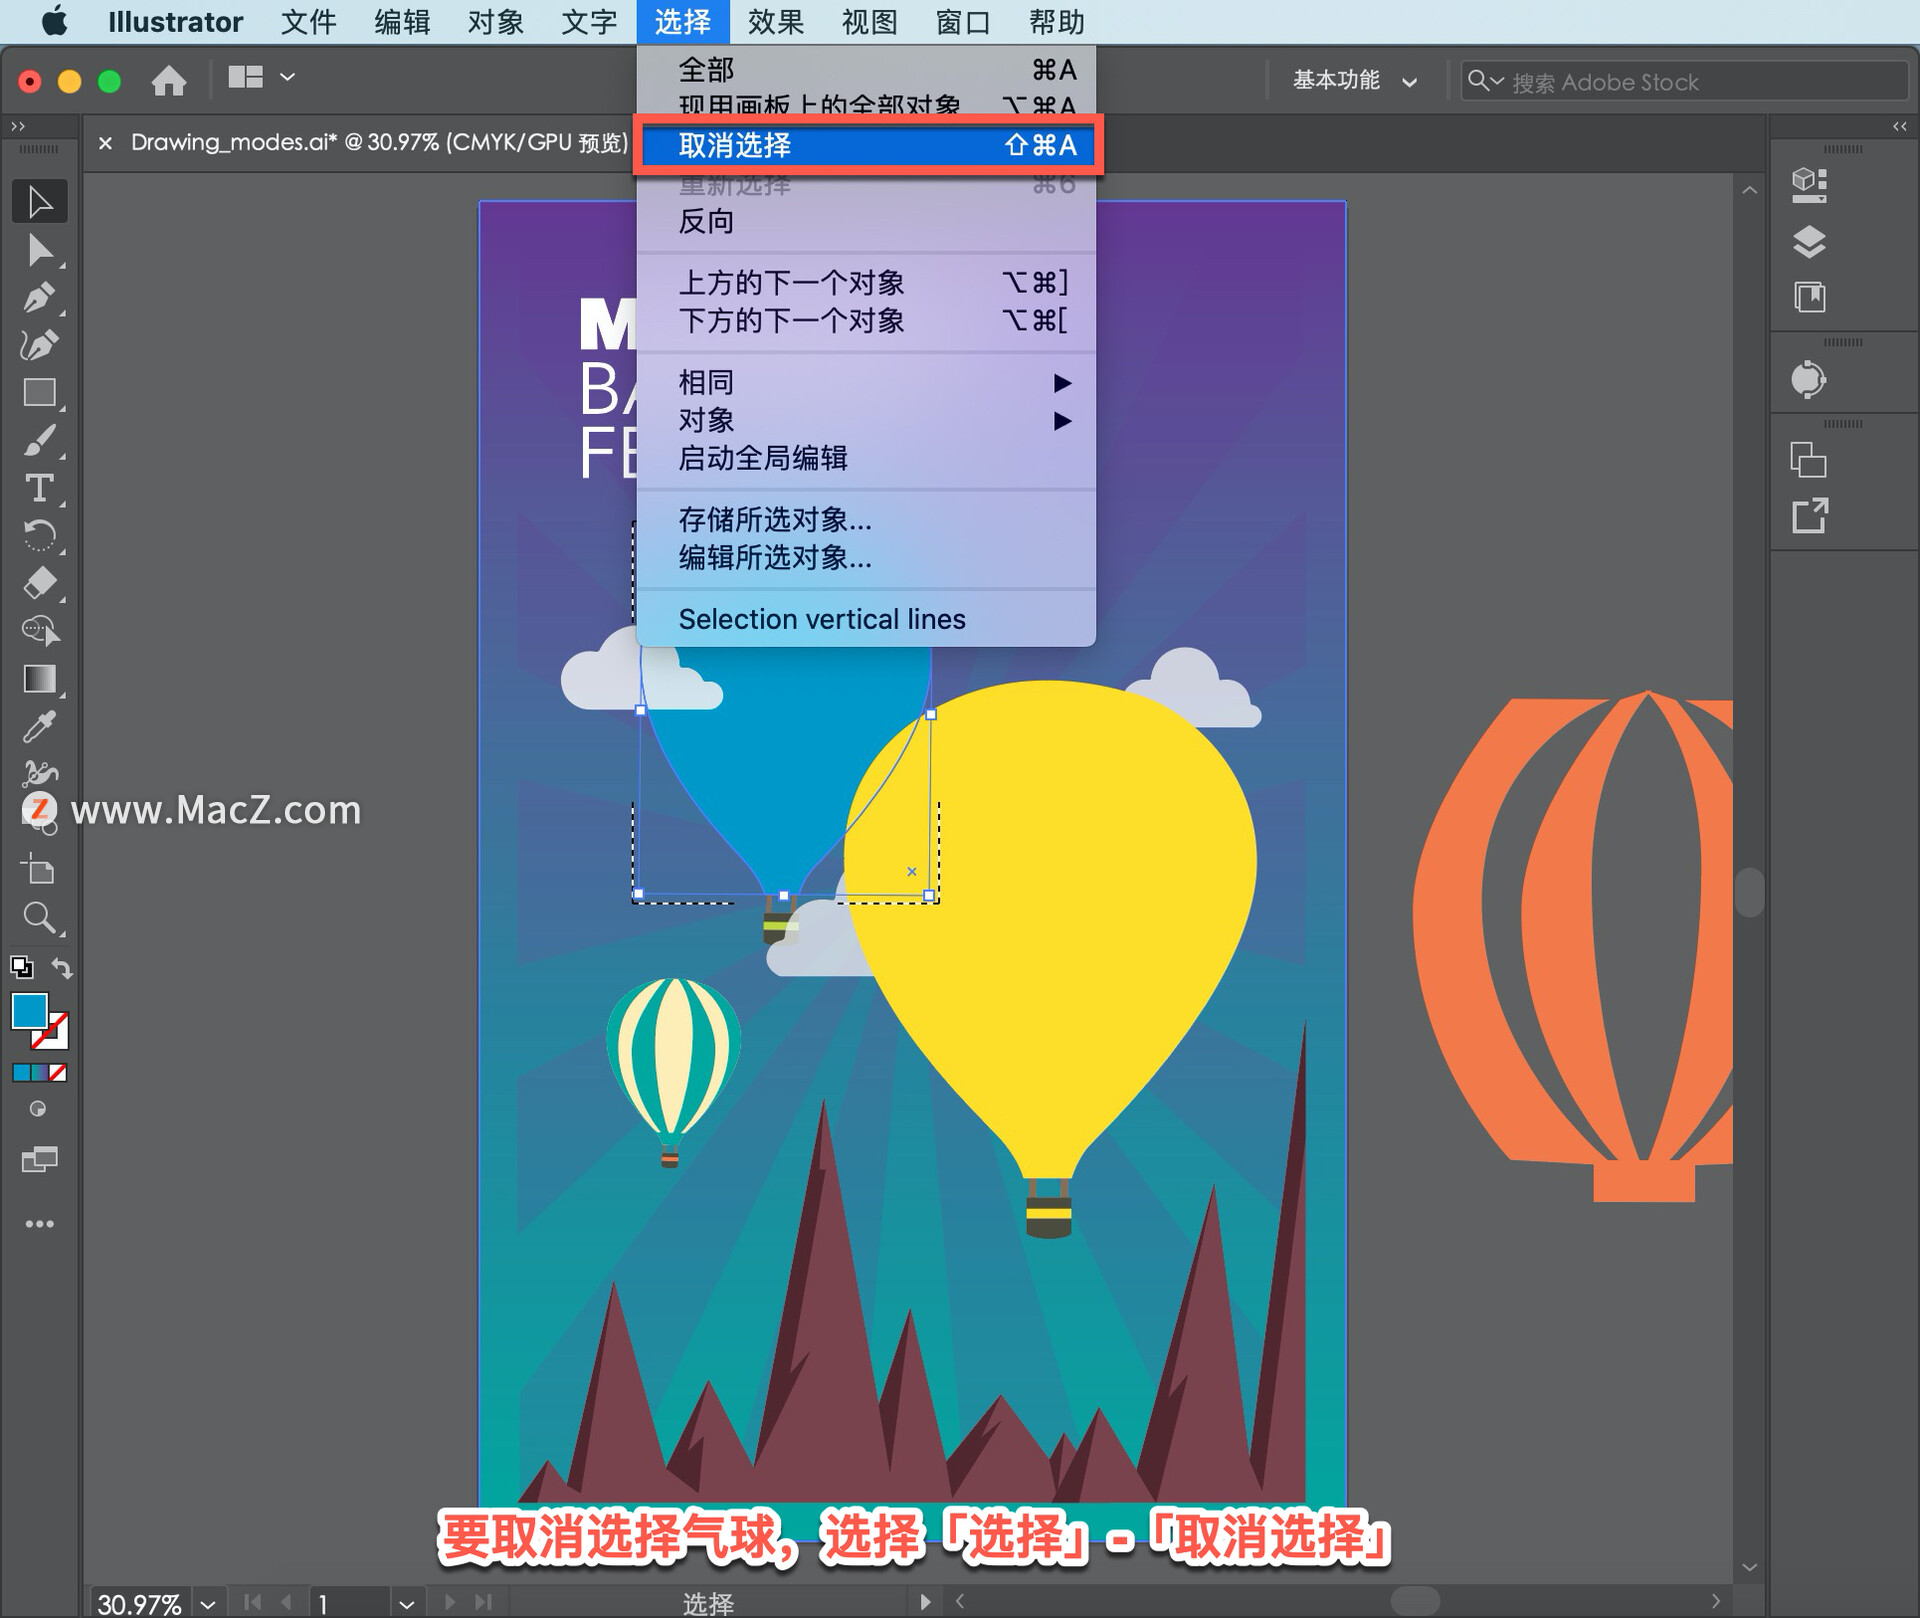This screenshot has height=1618, width=1920.
Task: Select the Rectangle tool
Action: [x=40, y=393]
